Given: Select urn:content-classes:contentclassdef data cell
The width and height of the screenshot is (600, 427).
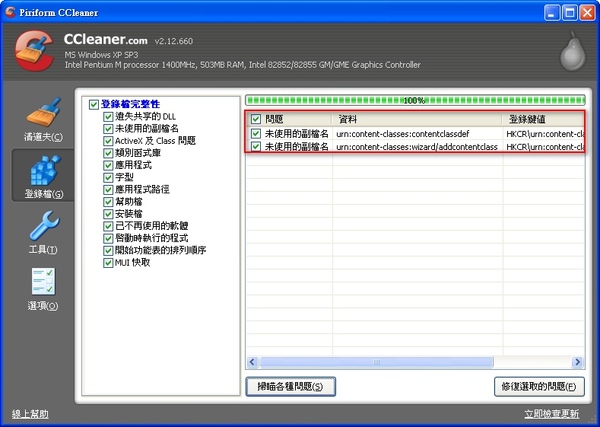Looking at the screenshot, I should point(403,134).
